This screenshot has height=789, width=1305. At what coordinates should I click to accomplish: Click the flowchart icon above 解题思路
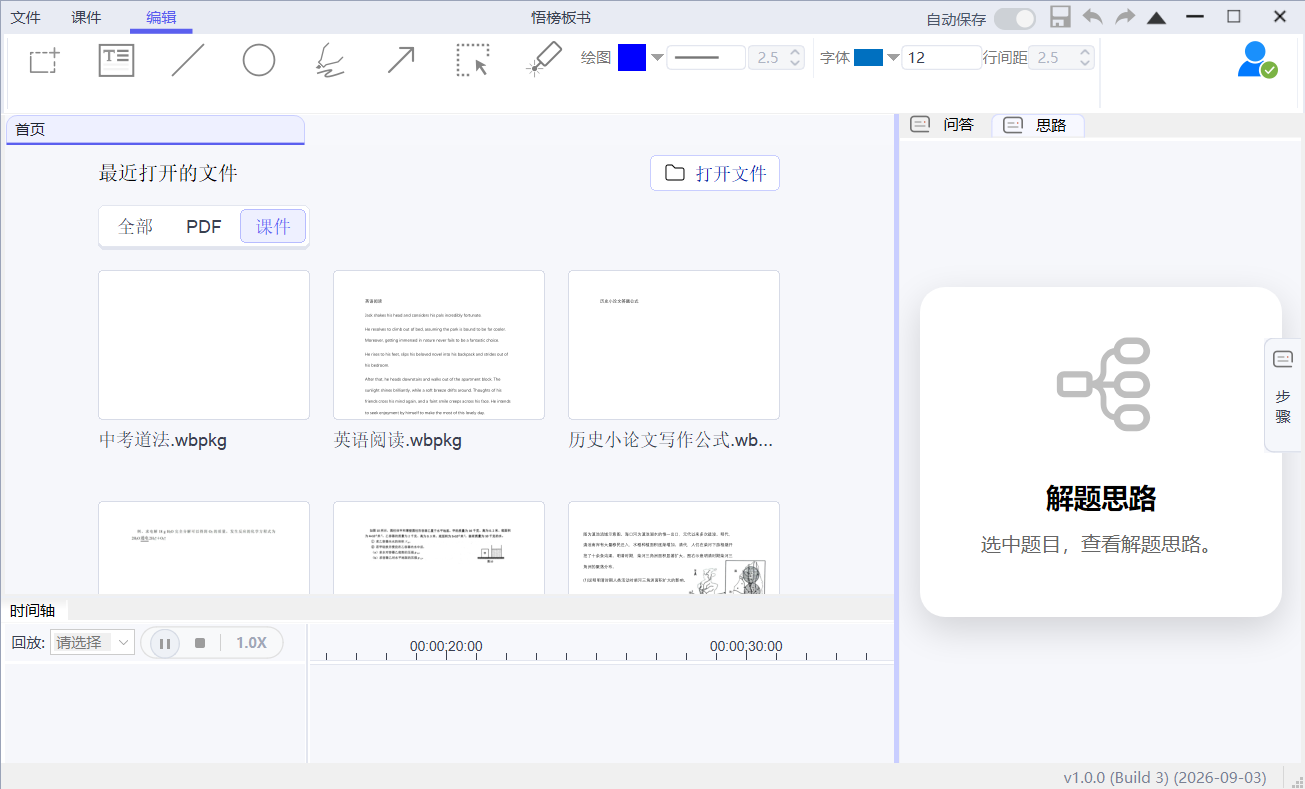coord(1103,384)
